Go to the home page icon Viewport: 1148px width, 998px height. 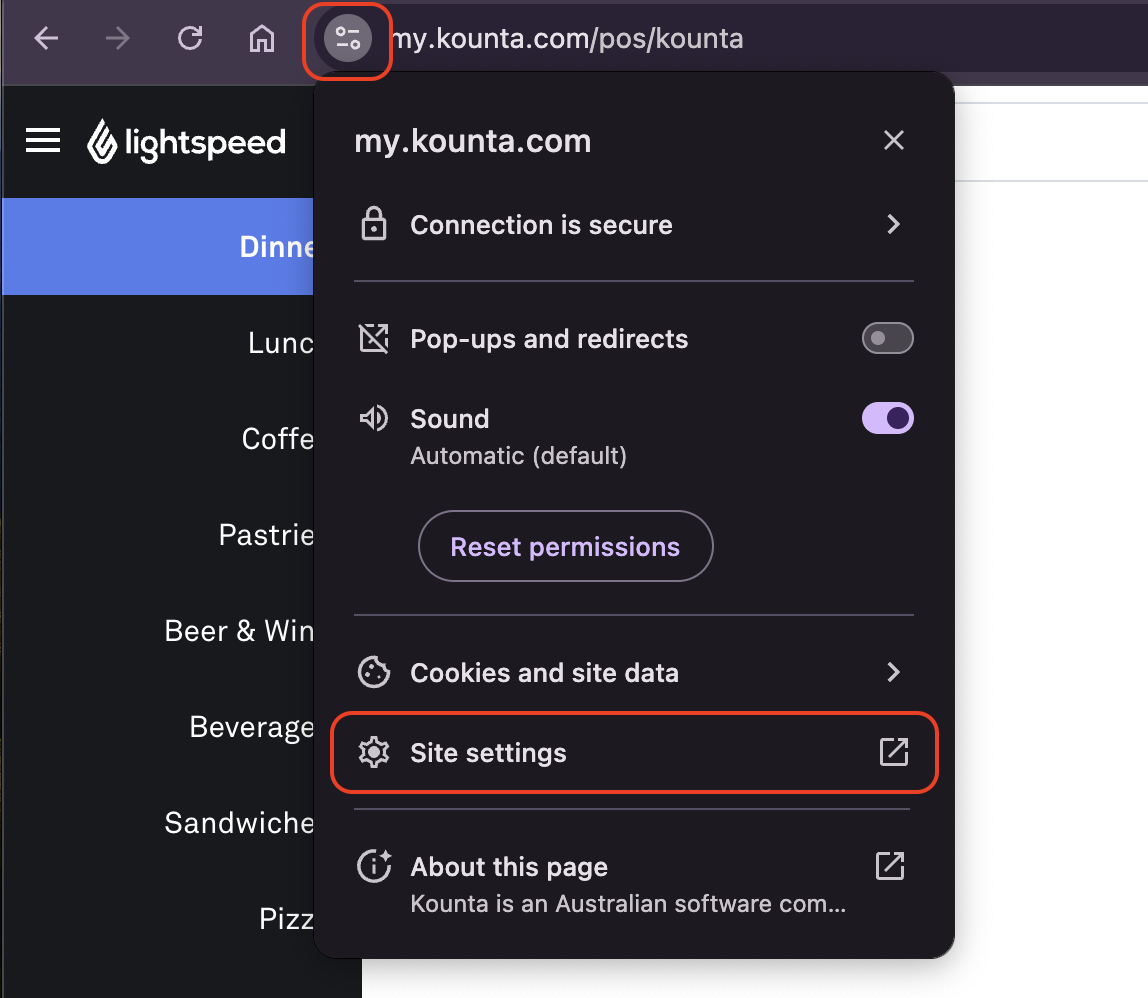(x=261, y=38)
